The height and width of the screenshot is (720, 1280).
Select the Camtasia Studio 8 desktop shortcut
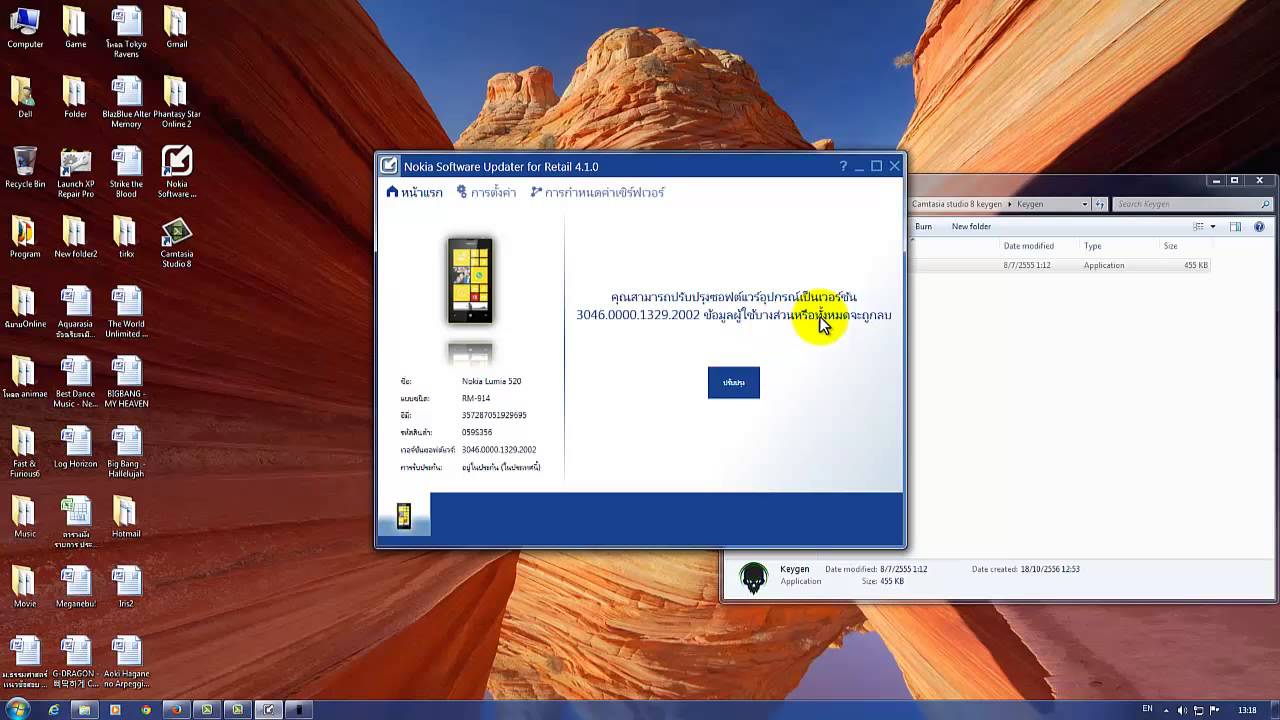pos(176,242)
